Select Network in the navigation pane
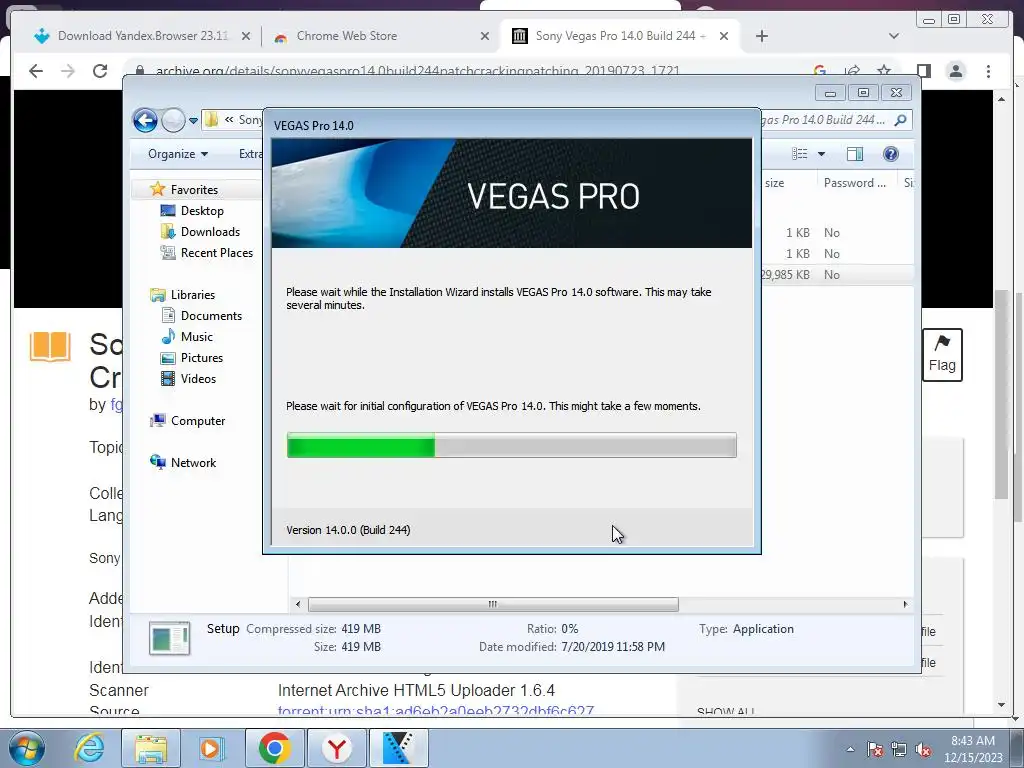 click(x=193, y=462)
